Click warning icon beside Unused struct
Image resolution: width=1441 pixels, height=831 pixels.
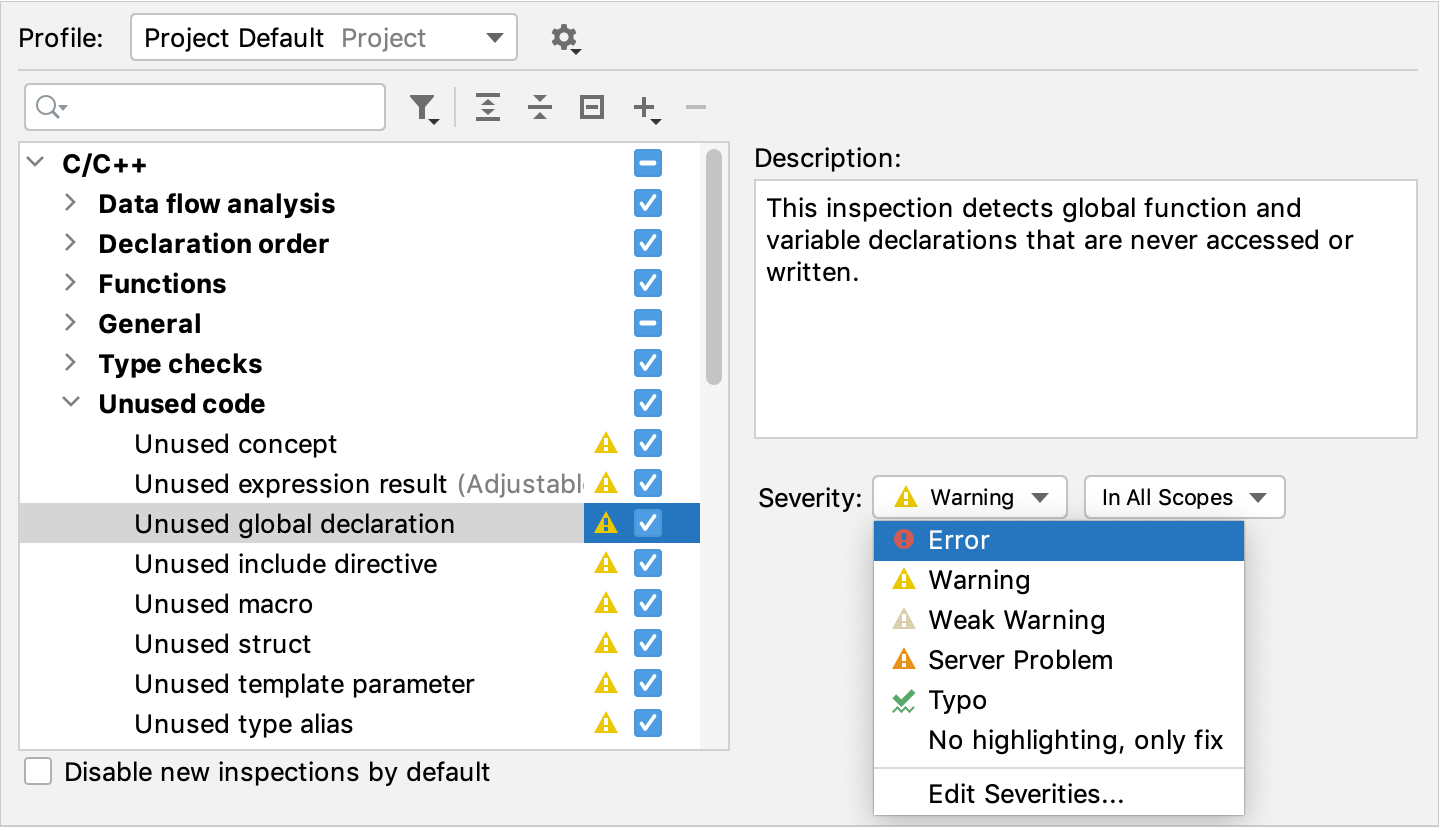606,643
